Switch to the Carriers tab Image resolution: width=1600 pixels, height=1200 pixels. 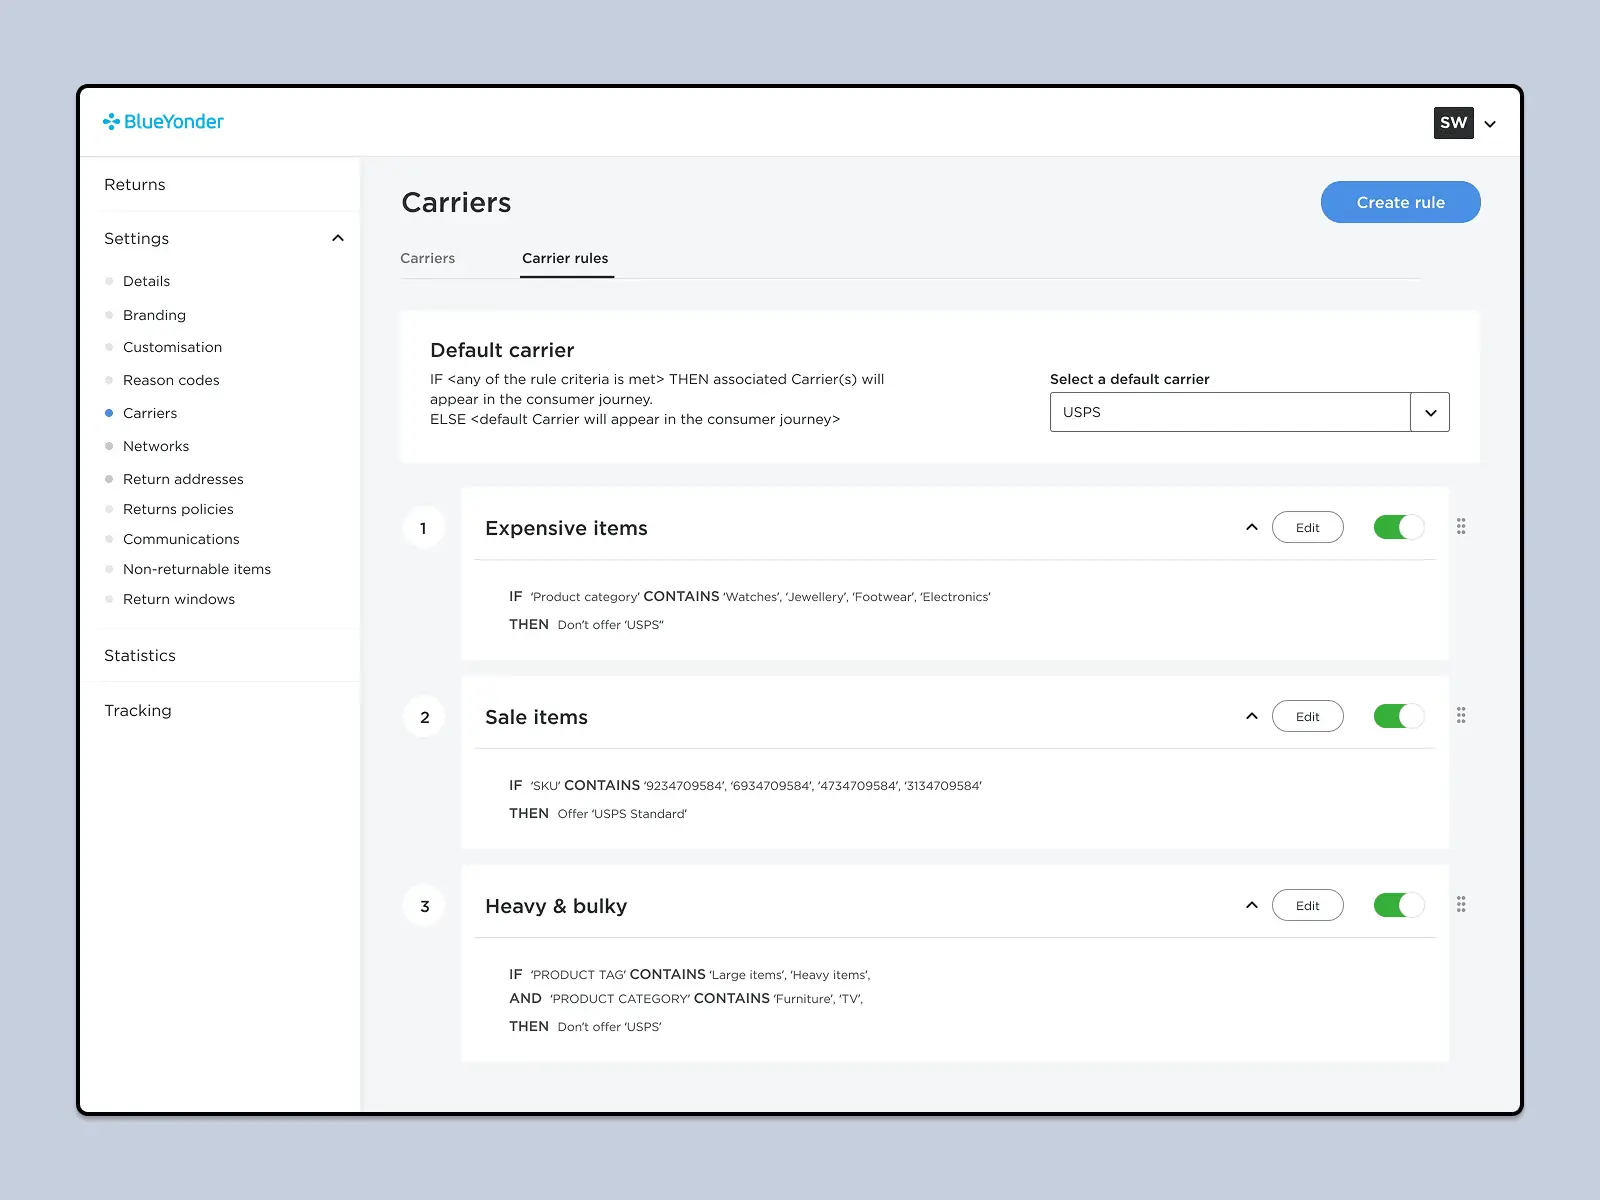[x=428, y=258]
